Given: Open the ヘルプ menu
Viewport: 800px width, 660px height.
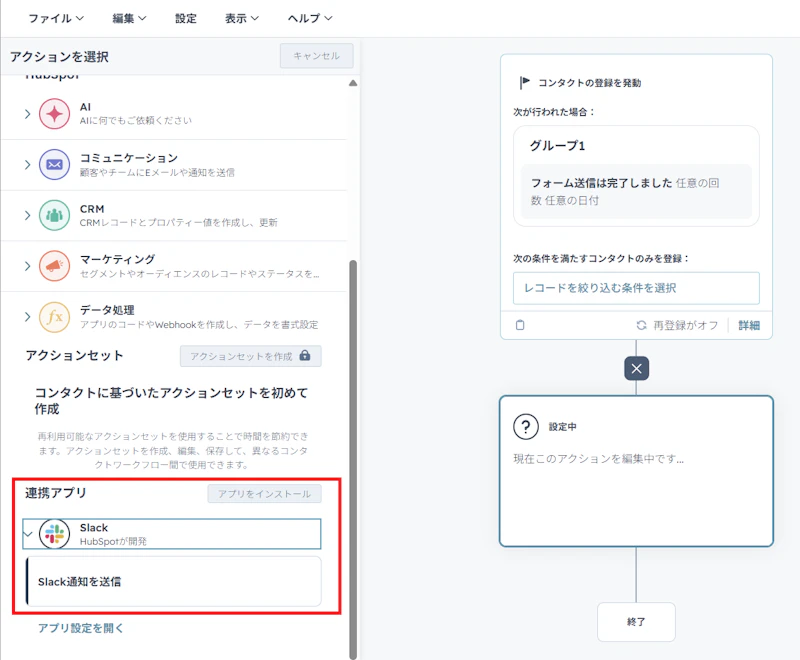Looking at the screenshot, I should point(310,18).
